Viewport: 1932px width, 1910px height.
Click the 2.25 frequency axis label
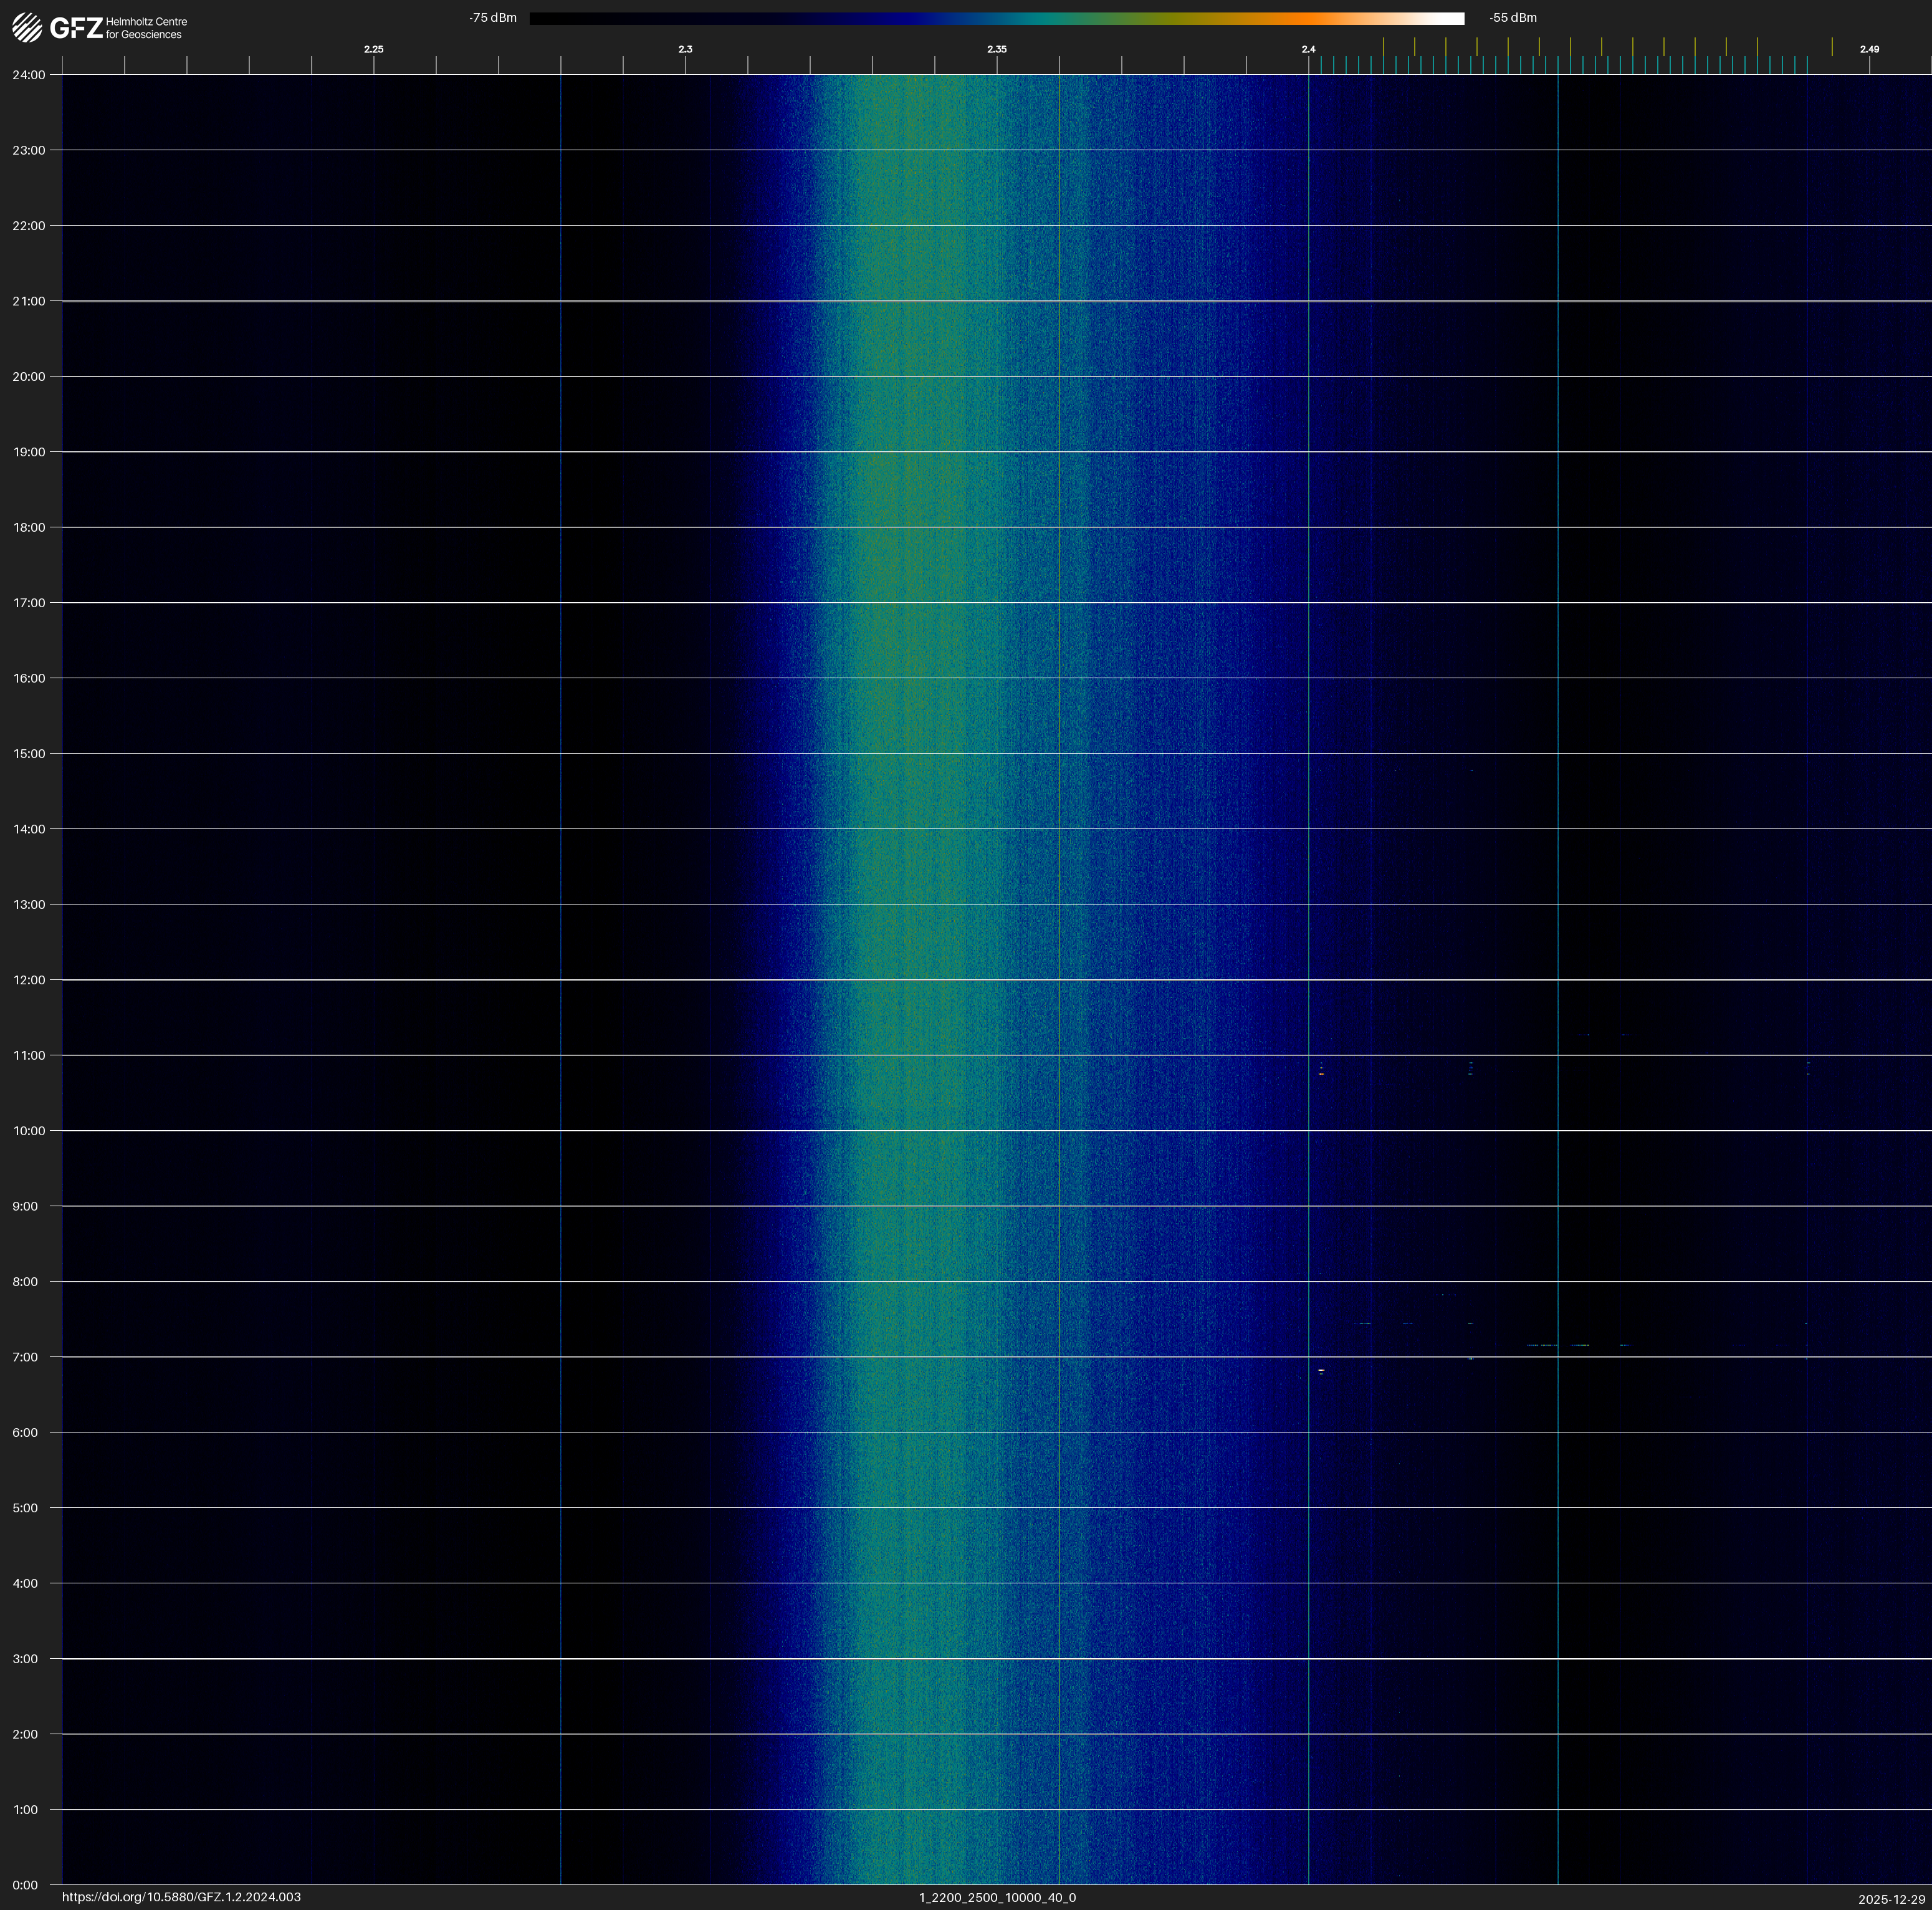pos(373,49)
